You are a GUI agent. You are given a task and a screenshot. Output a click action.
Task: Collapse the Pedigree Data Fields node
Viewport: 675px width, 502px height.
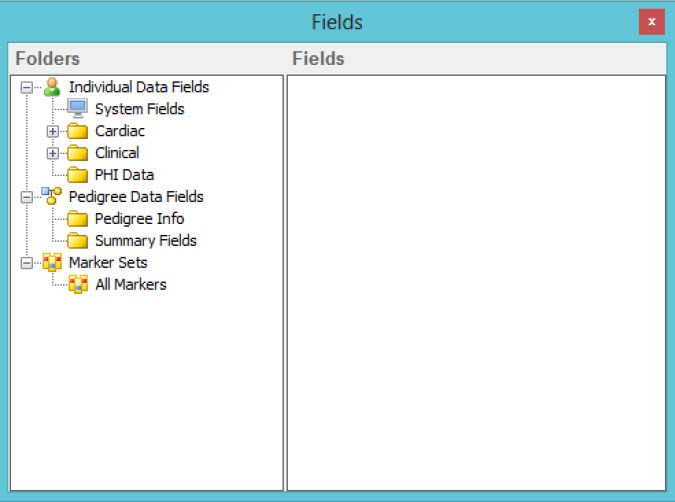point(27,197)
